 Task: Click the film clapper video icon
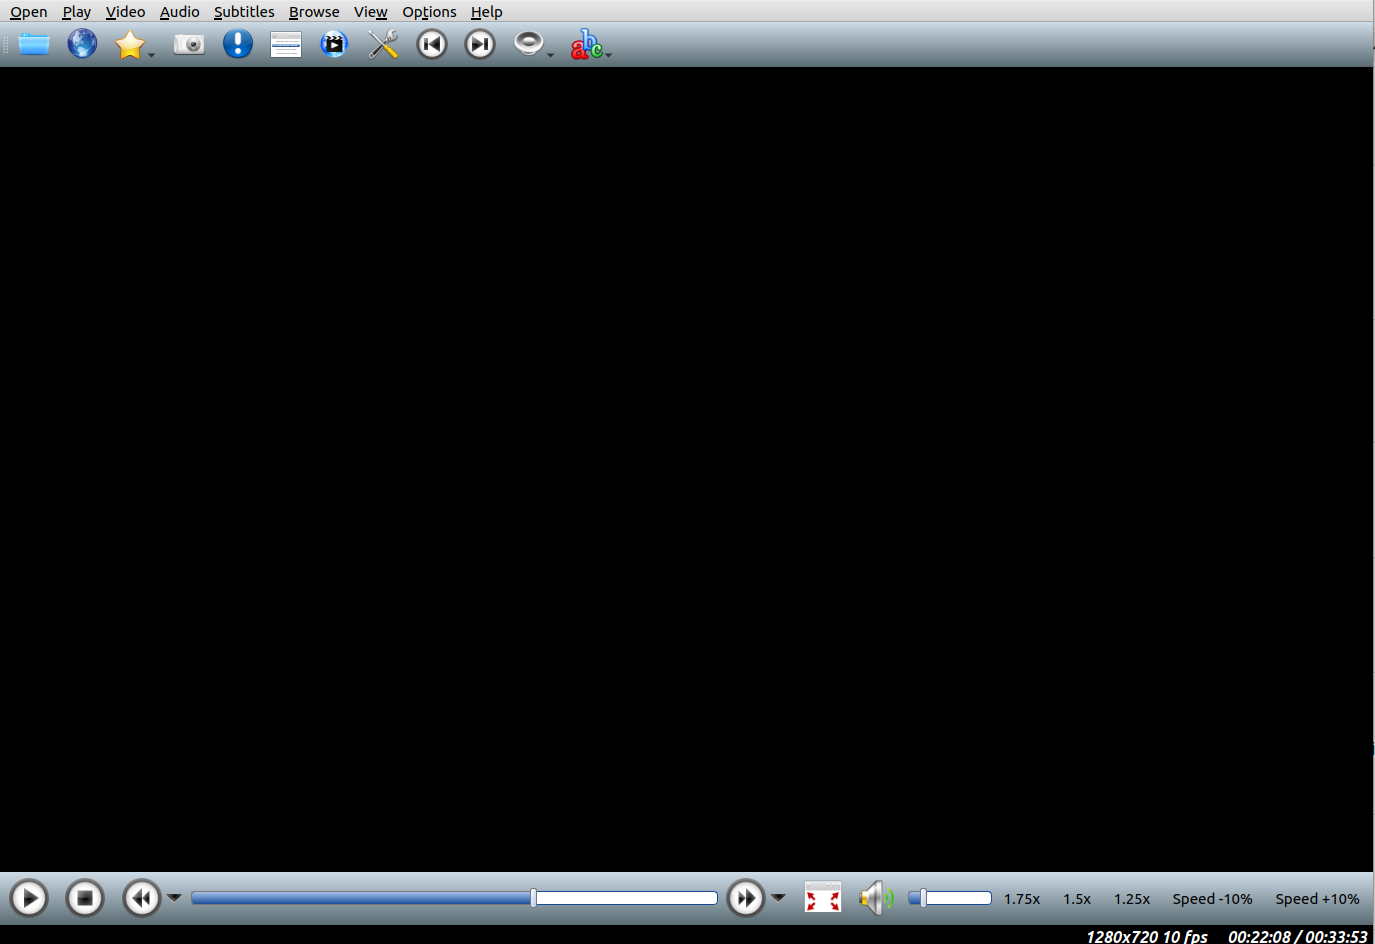point(334,44)
